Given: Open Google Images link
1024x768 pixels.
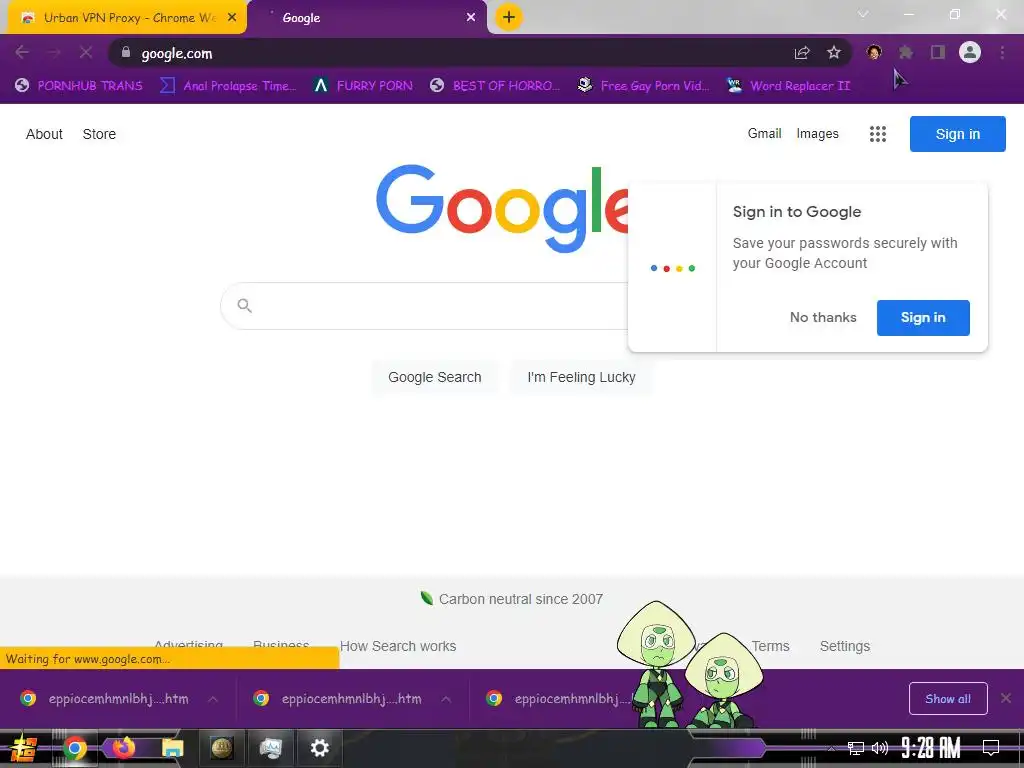Looking at the screenshot, I should click(817, 133).
